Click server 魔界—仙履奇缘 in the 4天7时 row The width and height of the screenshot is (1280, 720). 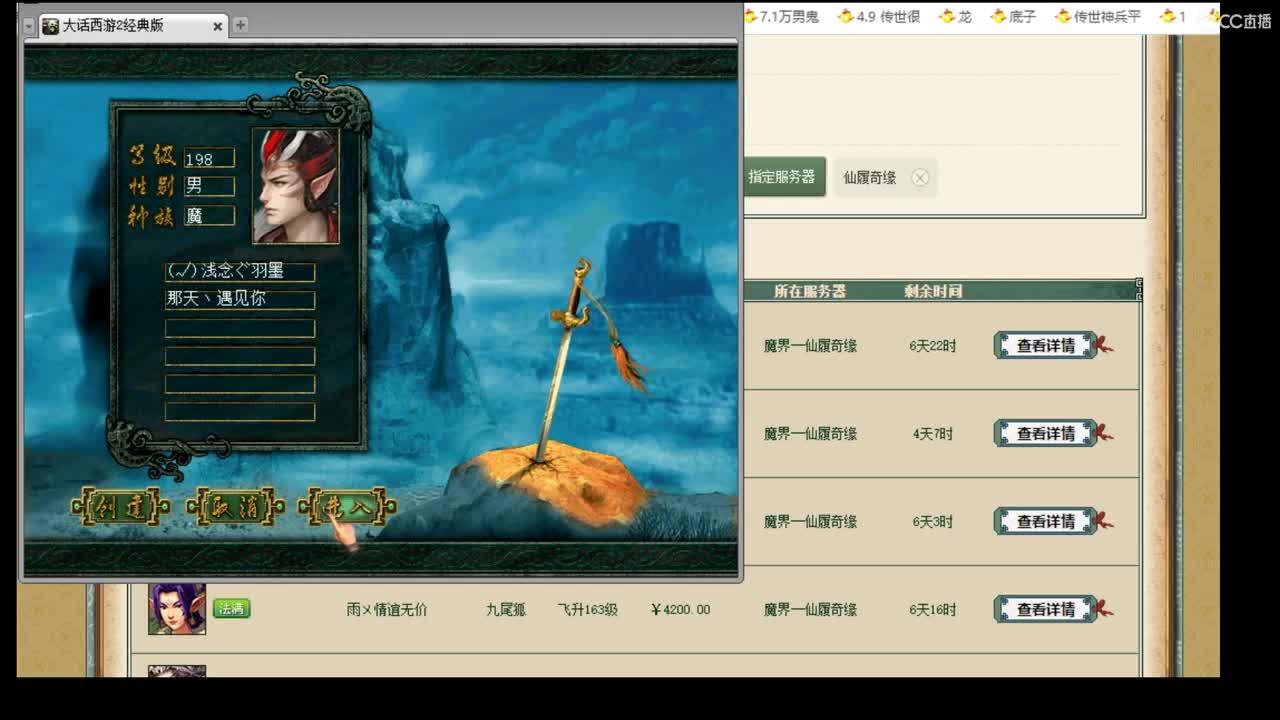tap(810, 433)
